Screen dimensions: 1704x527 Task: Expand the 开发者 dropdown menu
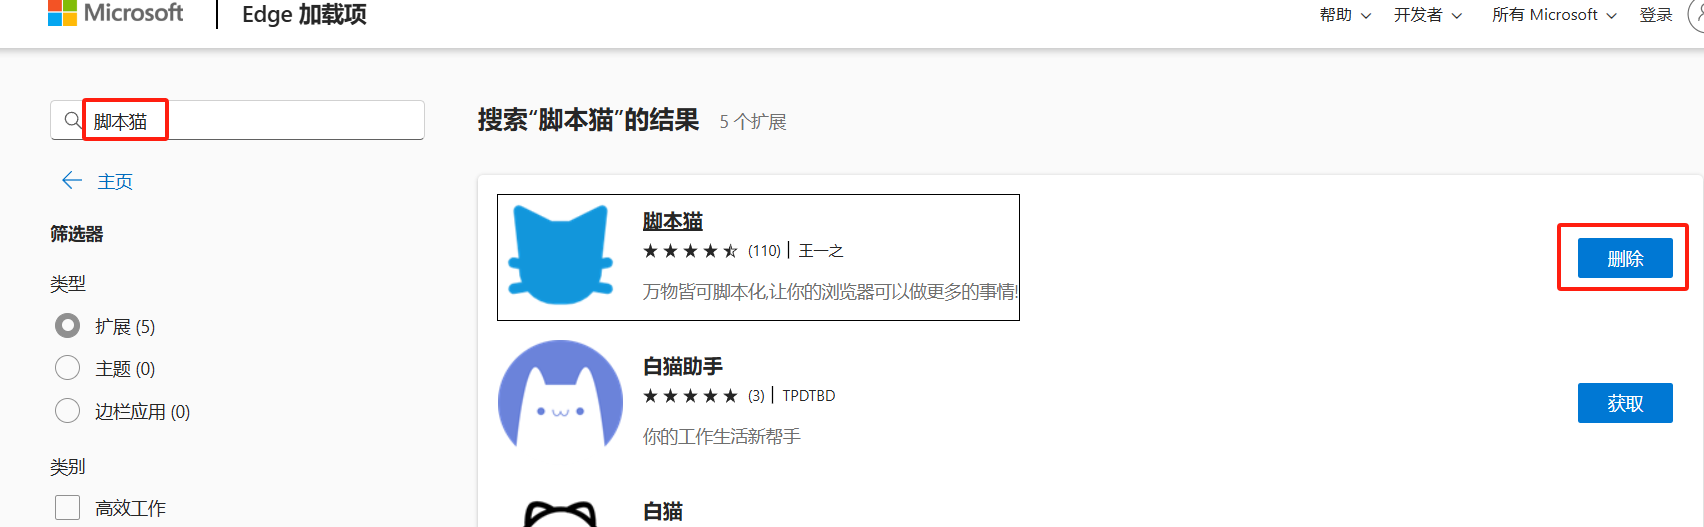point(1428,15)
